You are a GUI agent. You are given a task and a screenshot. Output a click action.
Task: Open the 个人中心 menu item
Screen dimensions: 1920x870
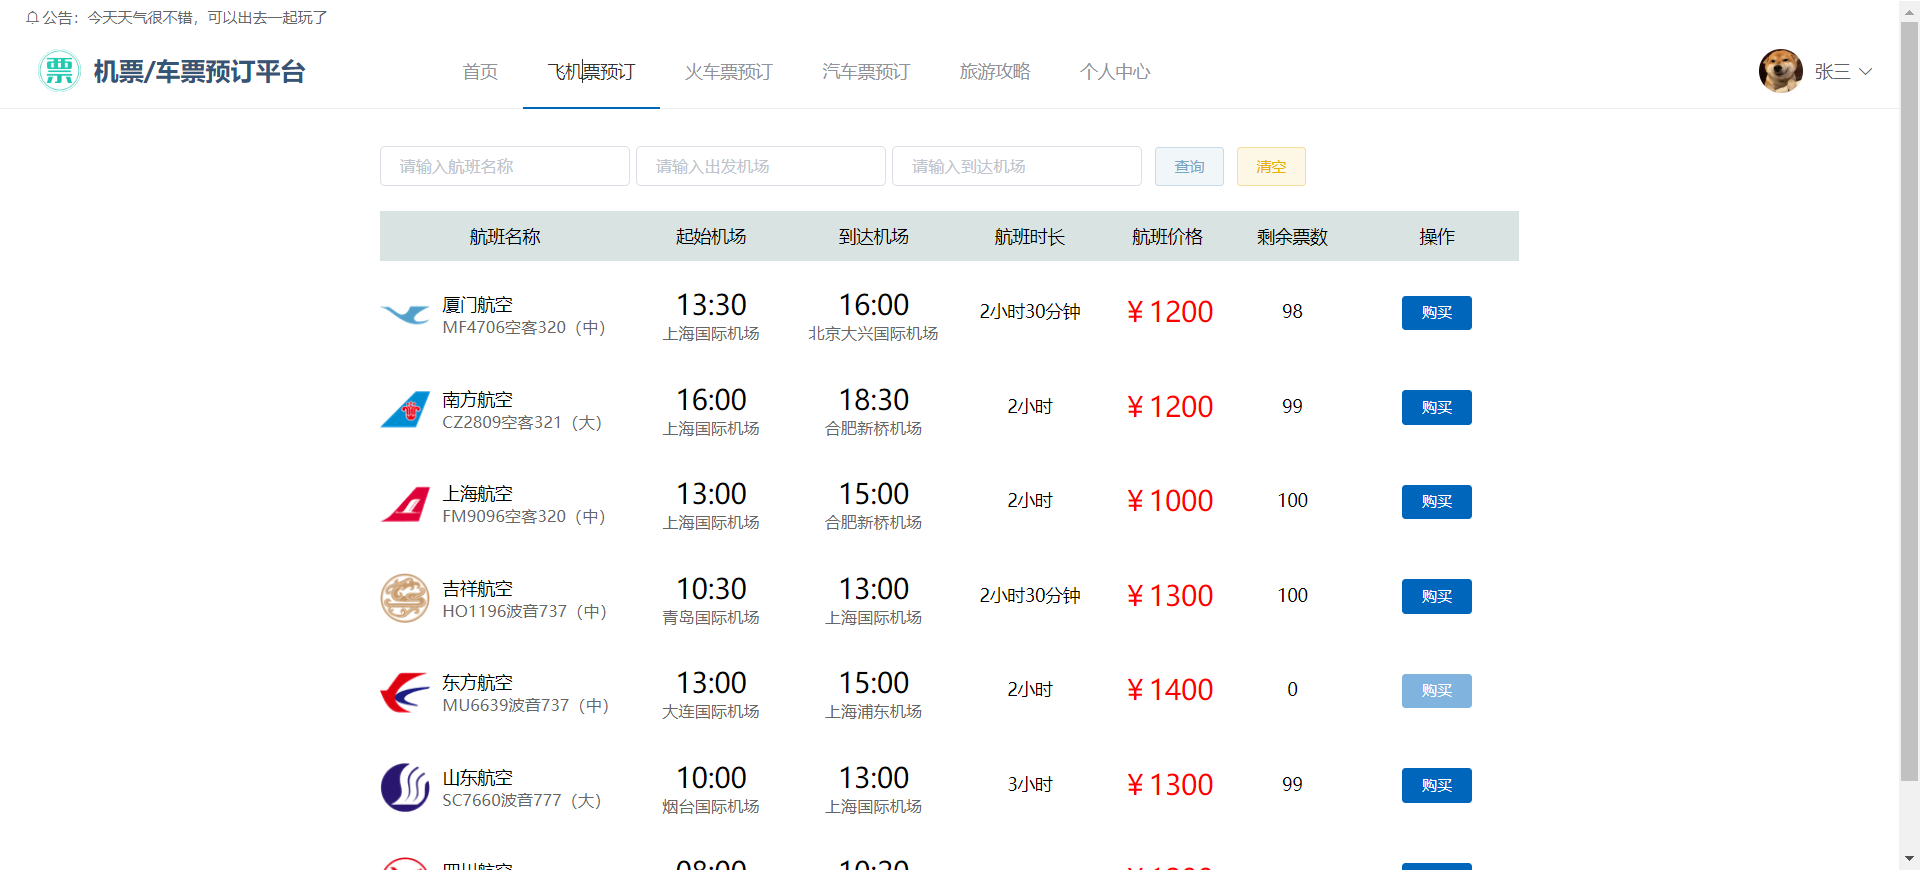(1114, 72)
